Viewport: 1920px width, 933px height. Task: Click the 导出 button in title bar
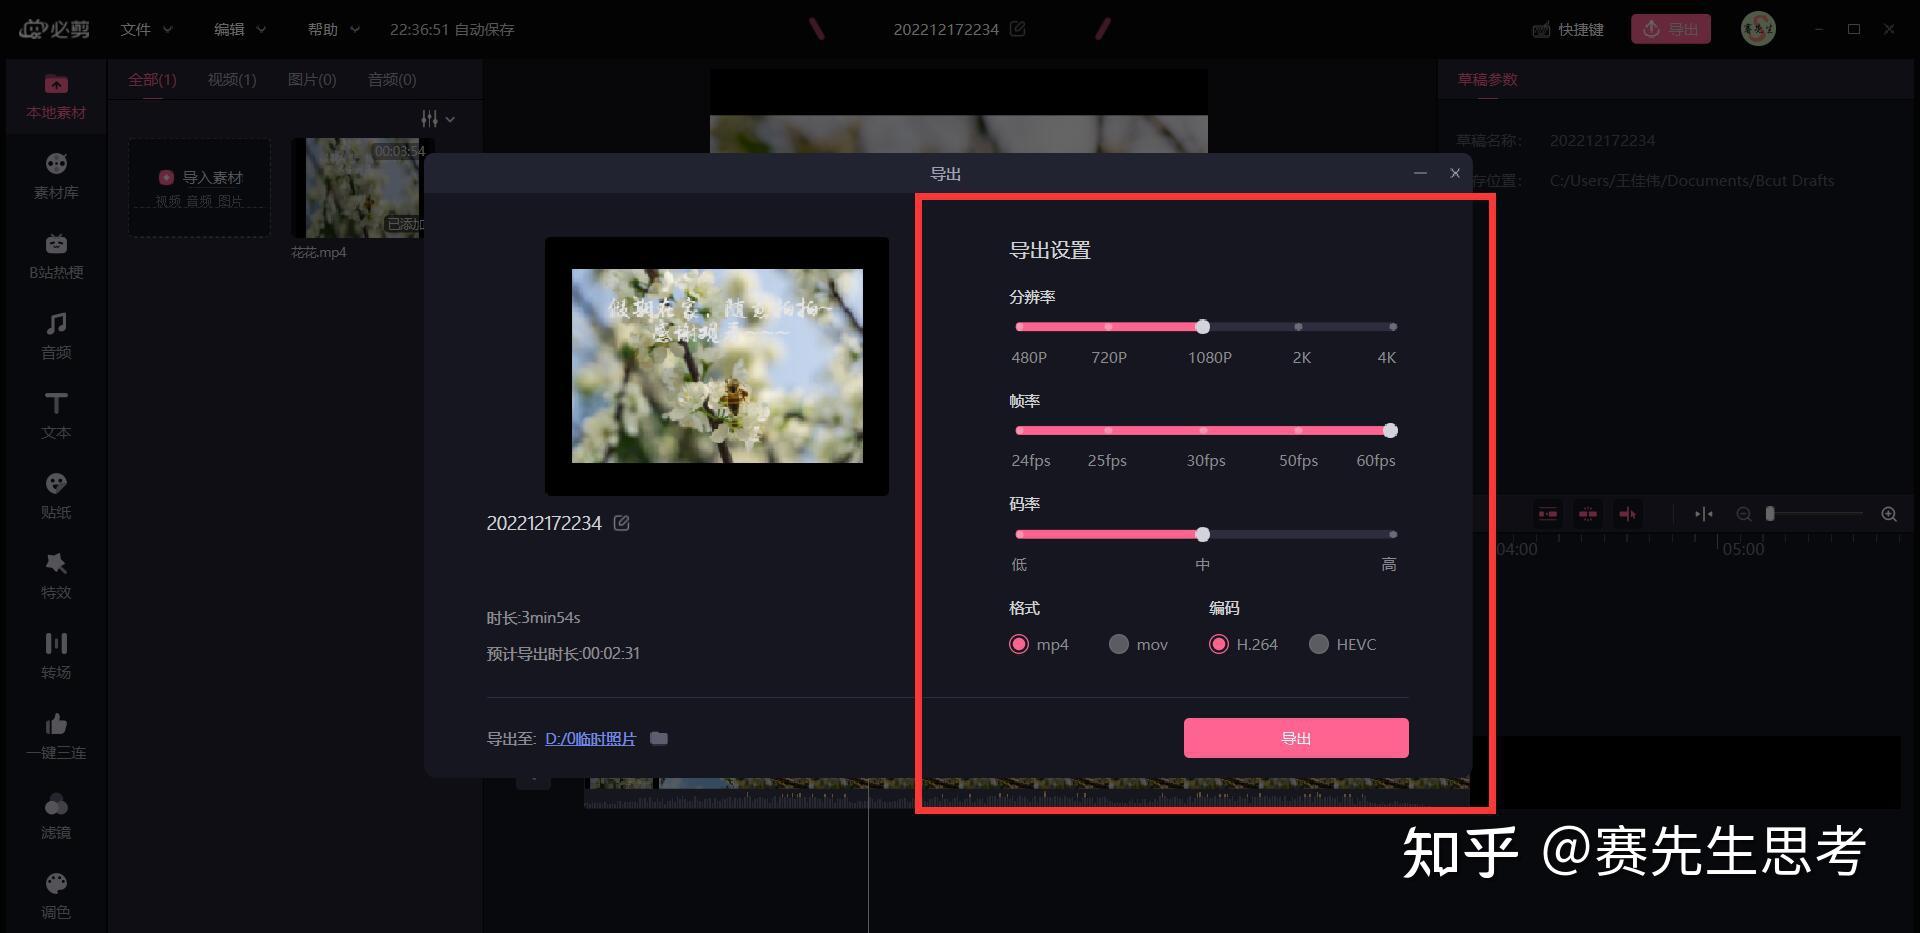[x=1671, y=29]
